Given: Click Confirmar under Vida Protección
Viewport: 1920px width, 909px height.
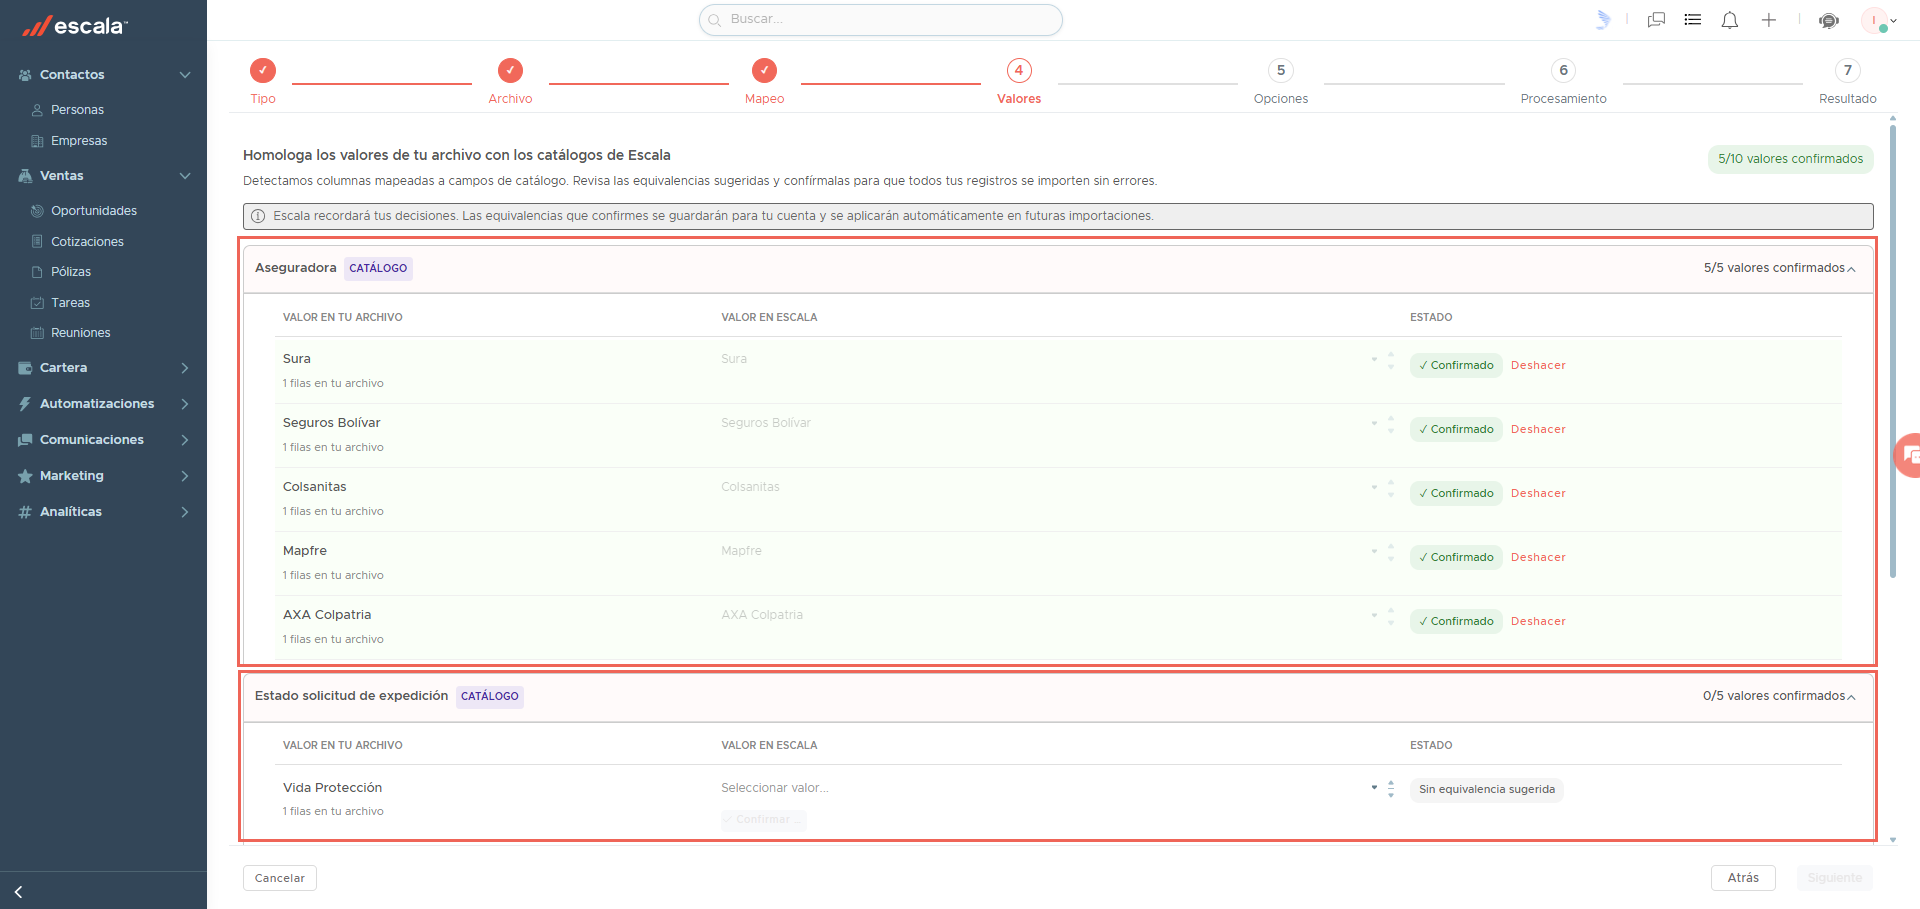Looking at the screenshot, I should click(764, 820).
